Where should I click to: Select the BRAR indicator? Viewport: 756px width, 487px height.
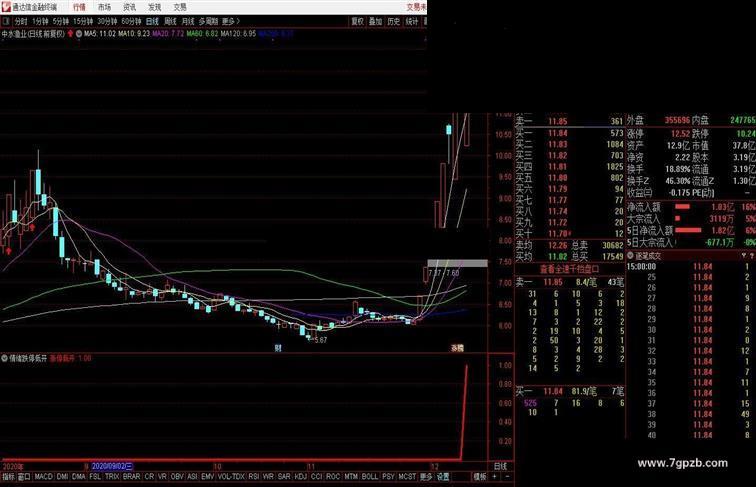(x=132, y=477)
